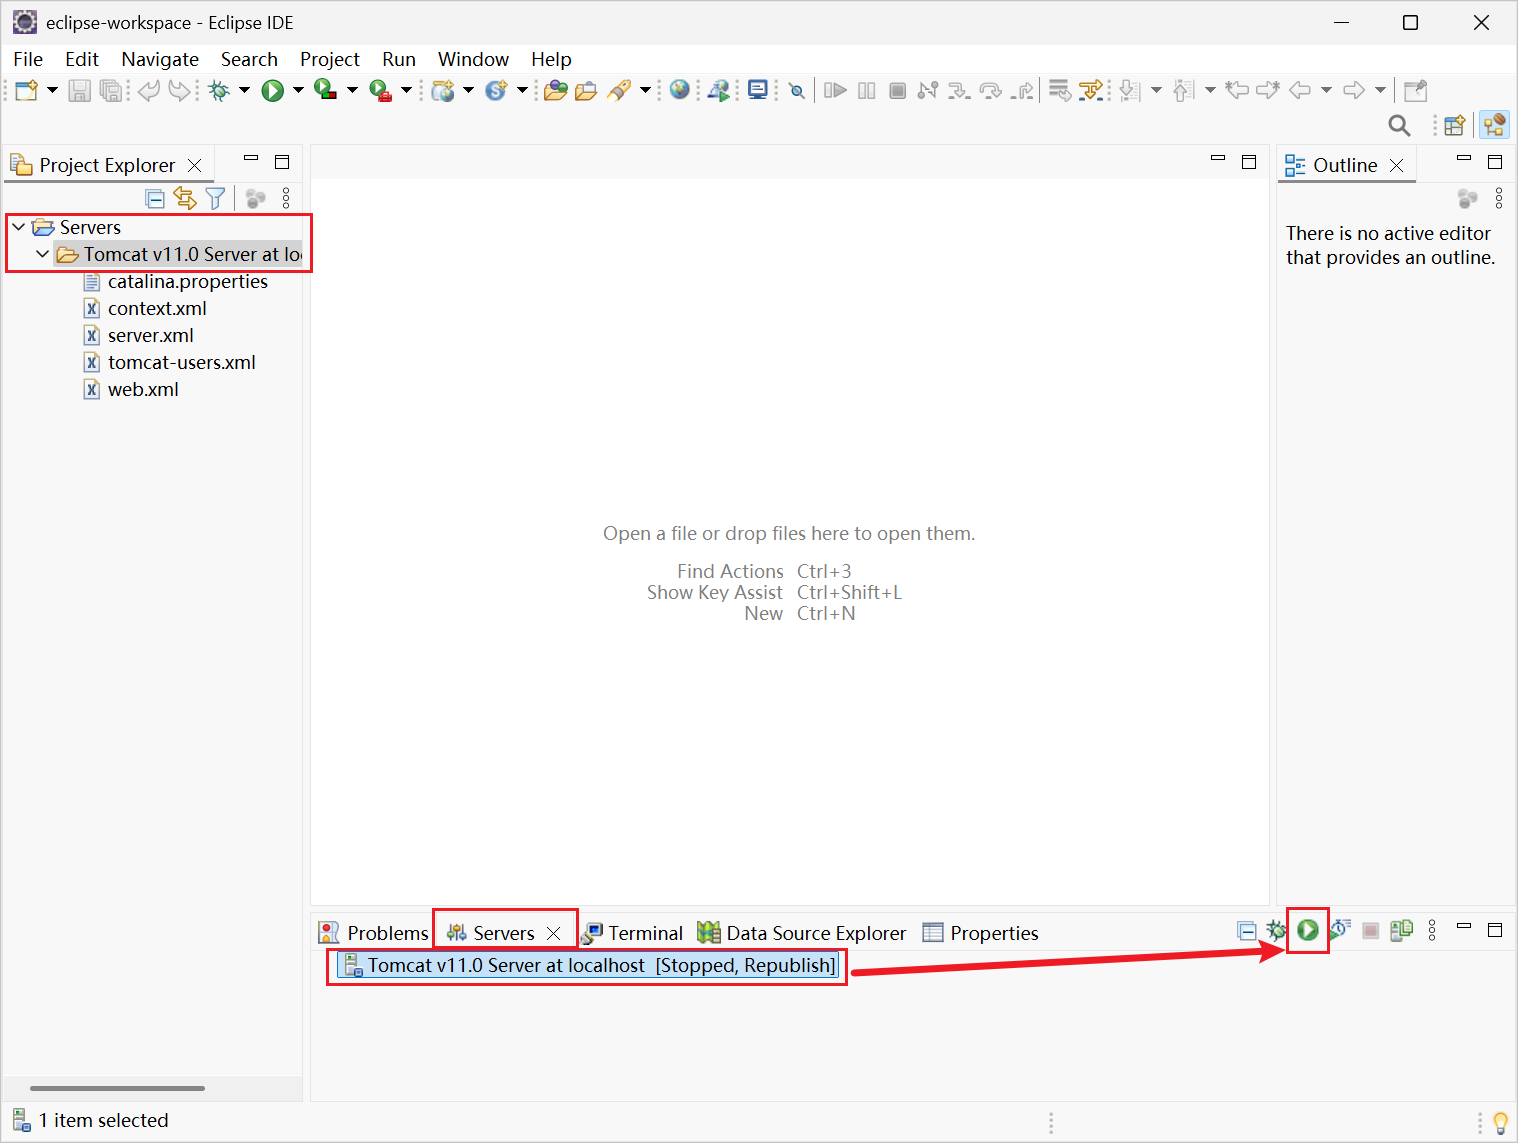
Task: Select Tomcat v11.0 Server at localhost in Servers view
Action: pyautogui.click(x=588, y=965)
